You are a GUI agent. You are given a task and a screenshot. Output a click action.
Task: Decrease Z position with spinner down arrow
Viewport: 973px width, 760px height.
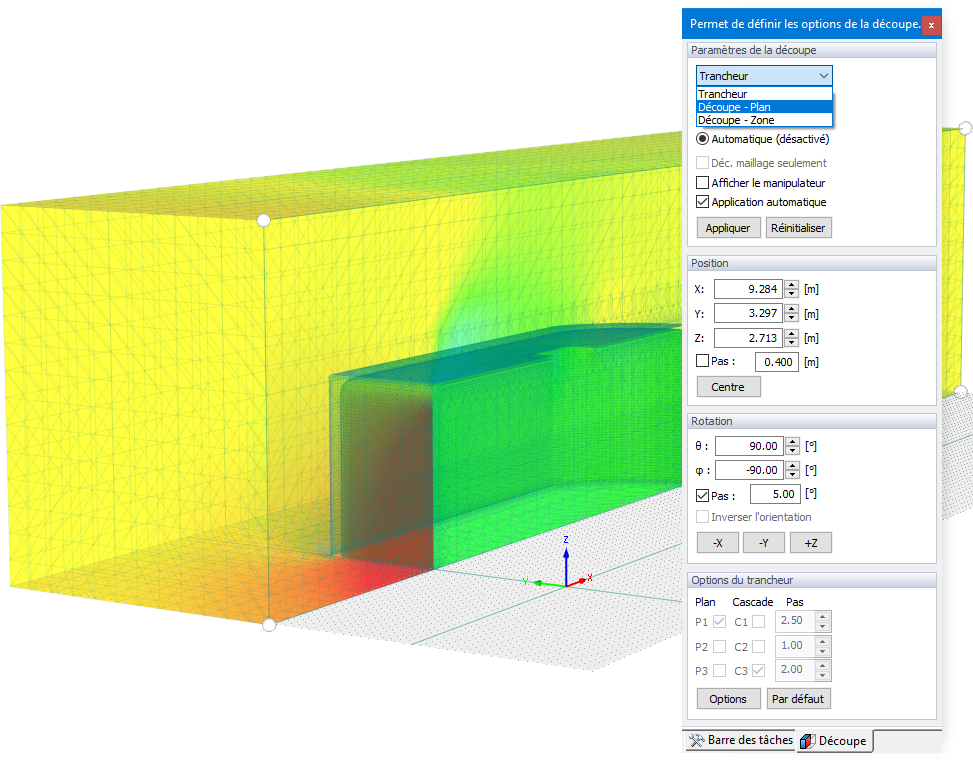(x=791, y=342)
